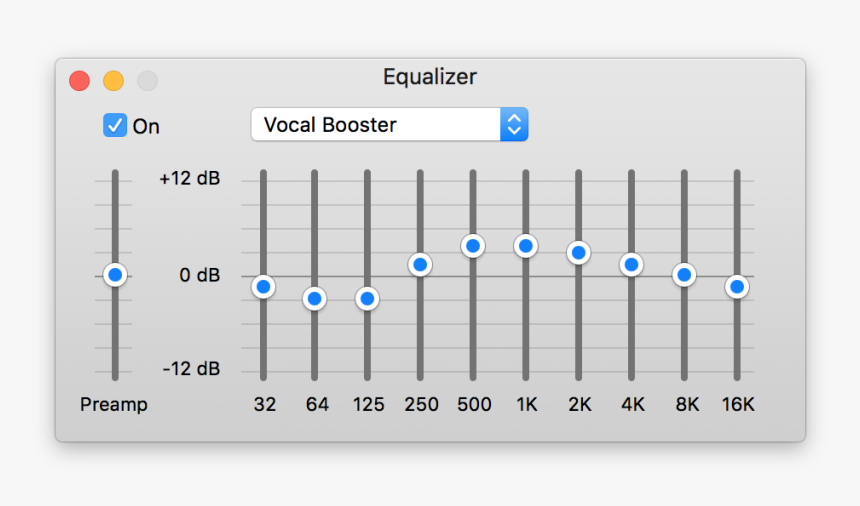Click the 8K frequency label

tap(687, 405)
